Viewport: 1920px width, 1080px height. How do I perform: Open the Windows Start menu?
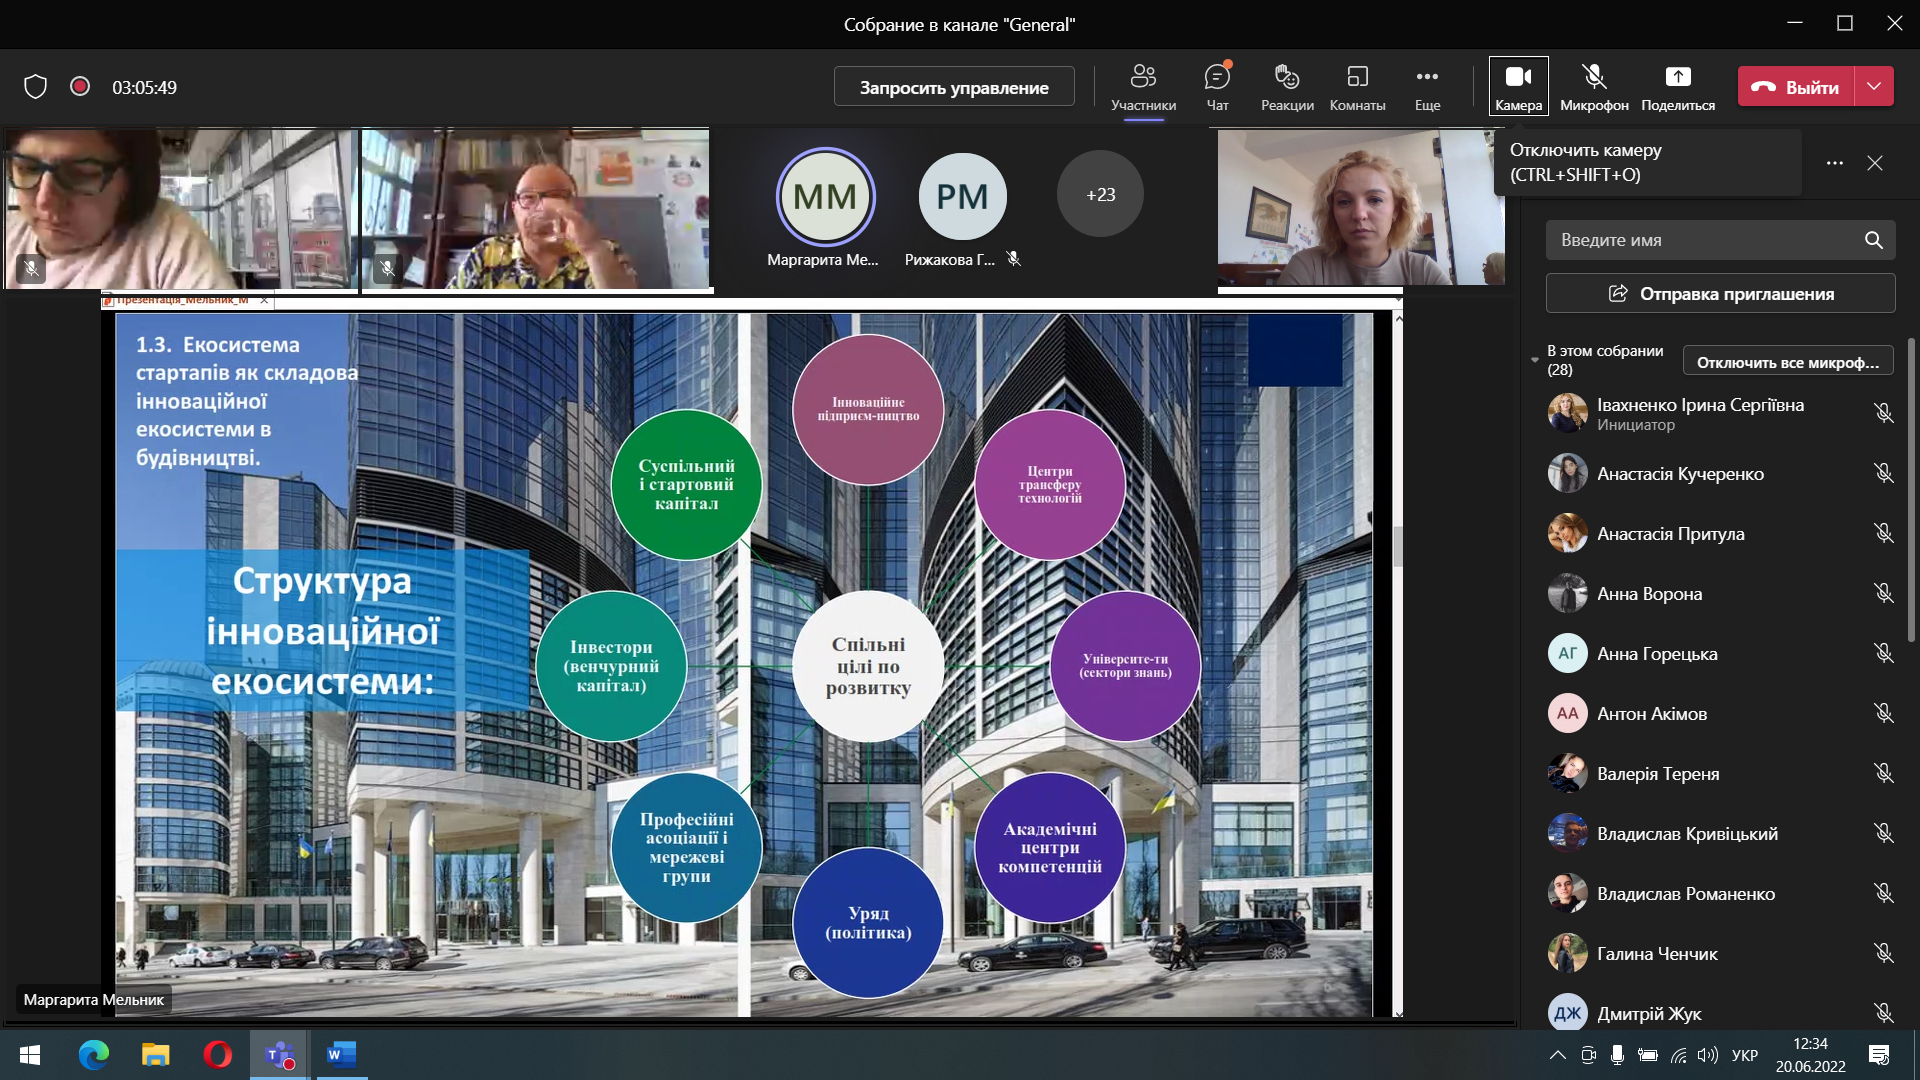point(30,1055)
